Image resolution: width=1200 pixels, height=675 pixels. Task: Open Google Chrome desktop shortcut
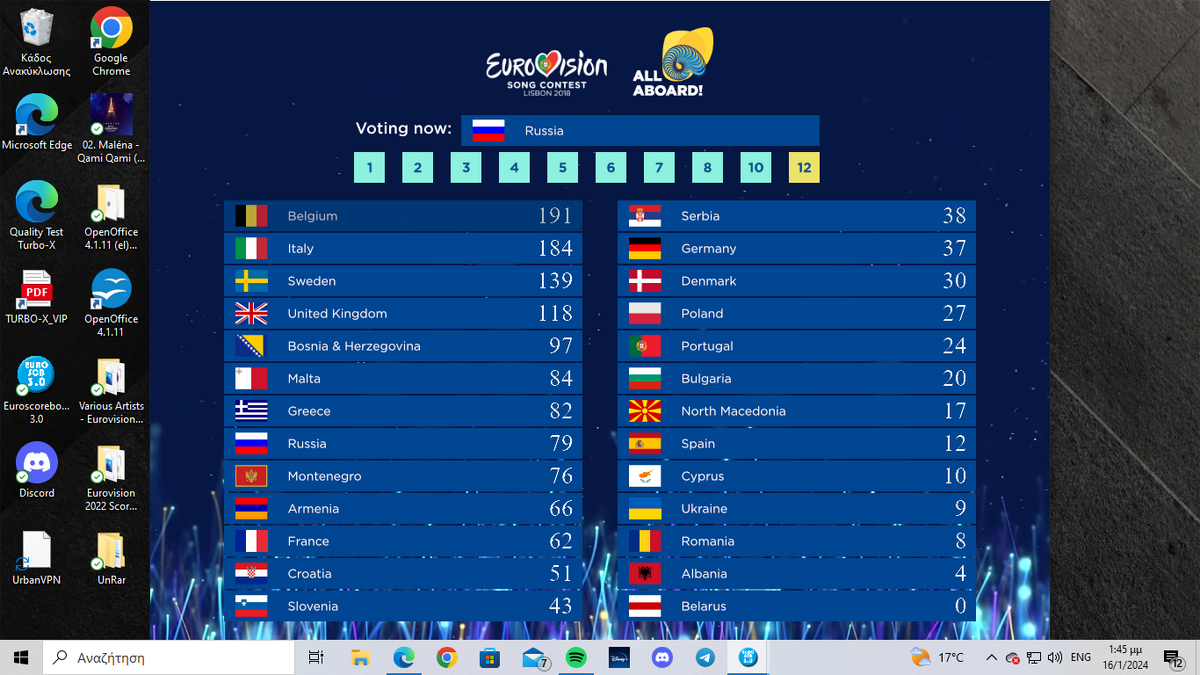click(x=111, y=42)
